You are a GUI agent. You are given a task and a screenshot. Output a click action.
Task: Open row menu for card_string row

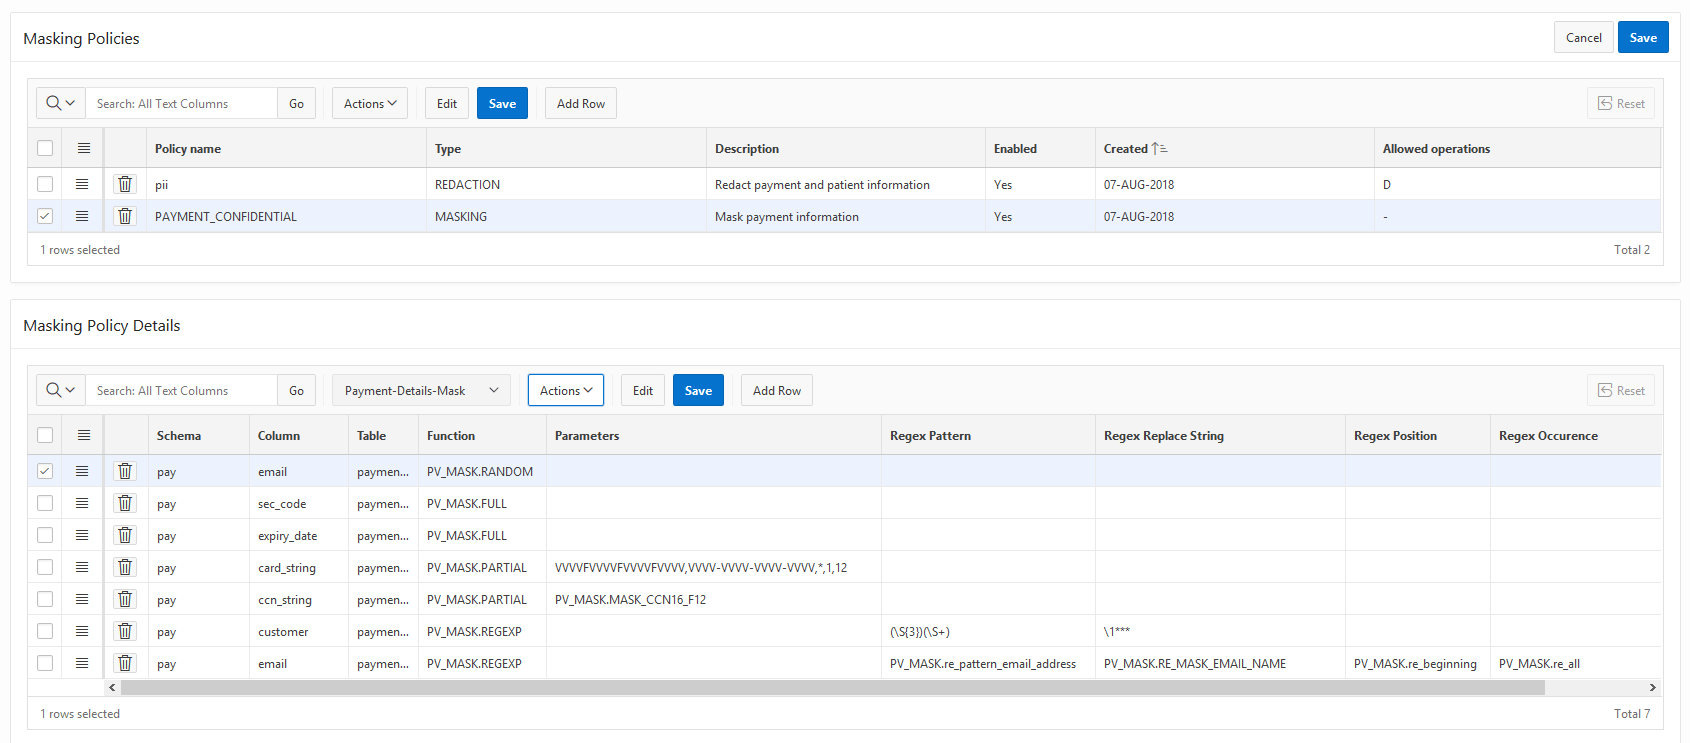82,567
